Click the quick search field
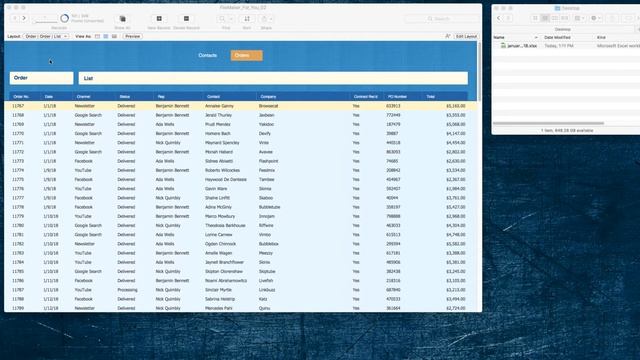Screen dimensions: 640x360 [442, 19]
